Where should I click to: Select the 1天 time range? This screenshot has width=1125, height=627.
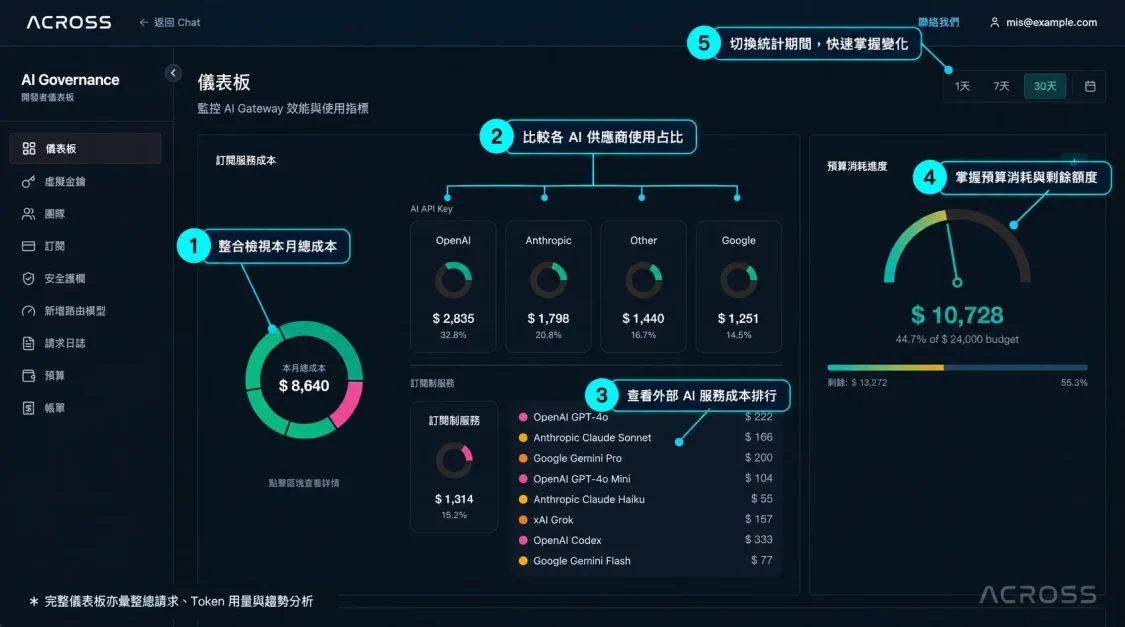(962, 86)
